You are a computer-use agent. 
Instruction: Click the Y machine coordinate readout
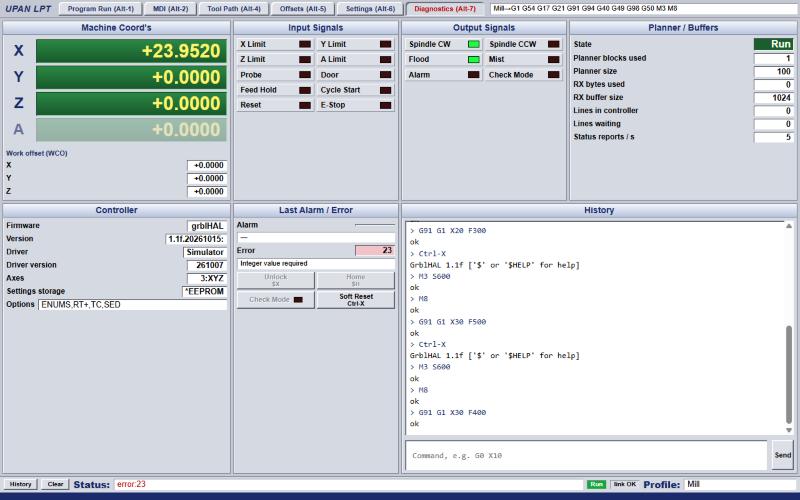click(131, 77)
